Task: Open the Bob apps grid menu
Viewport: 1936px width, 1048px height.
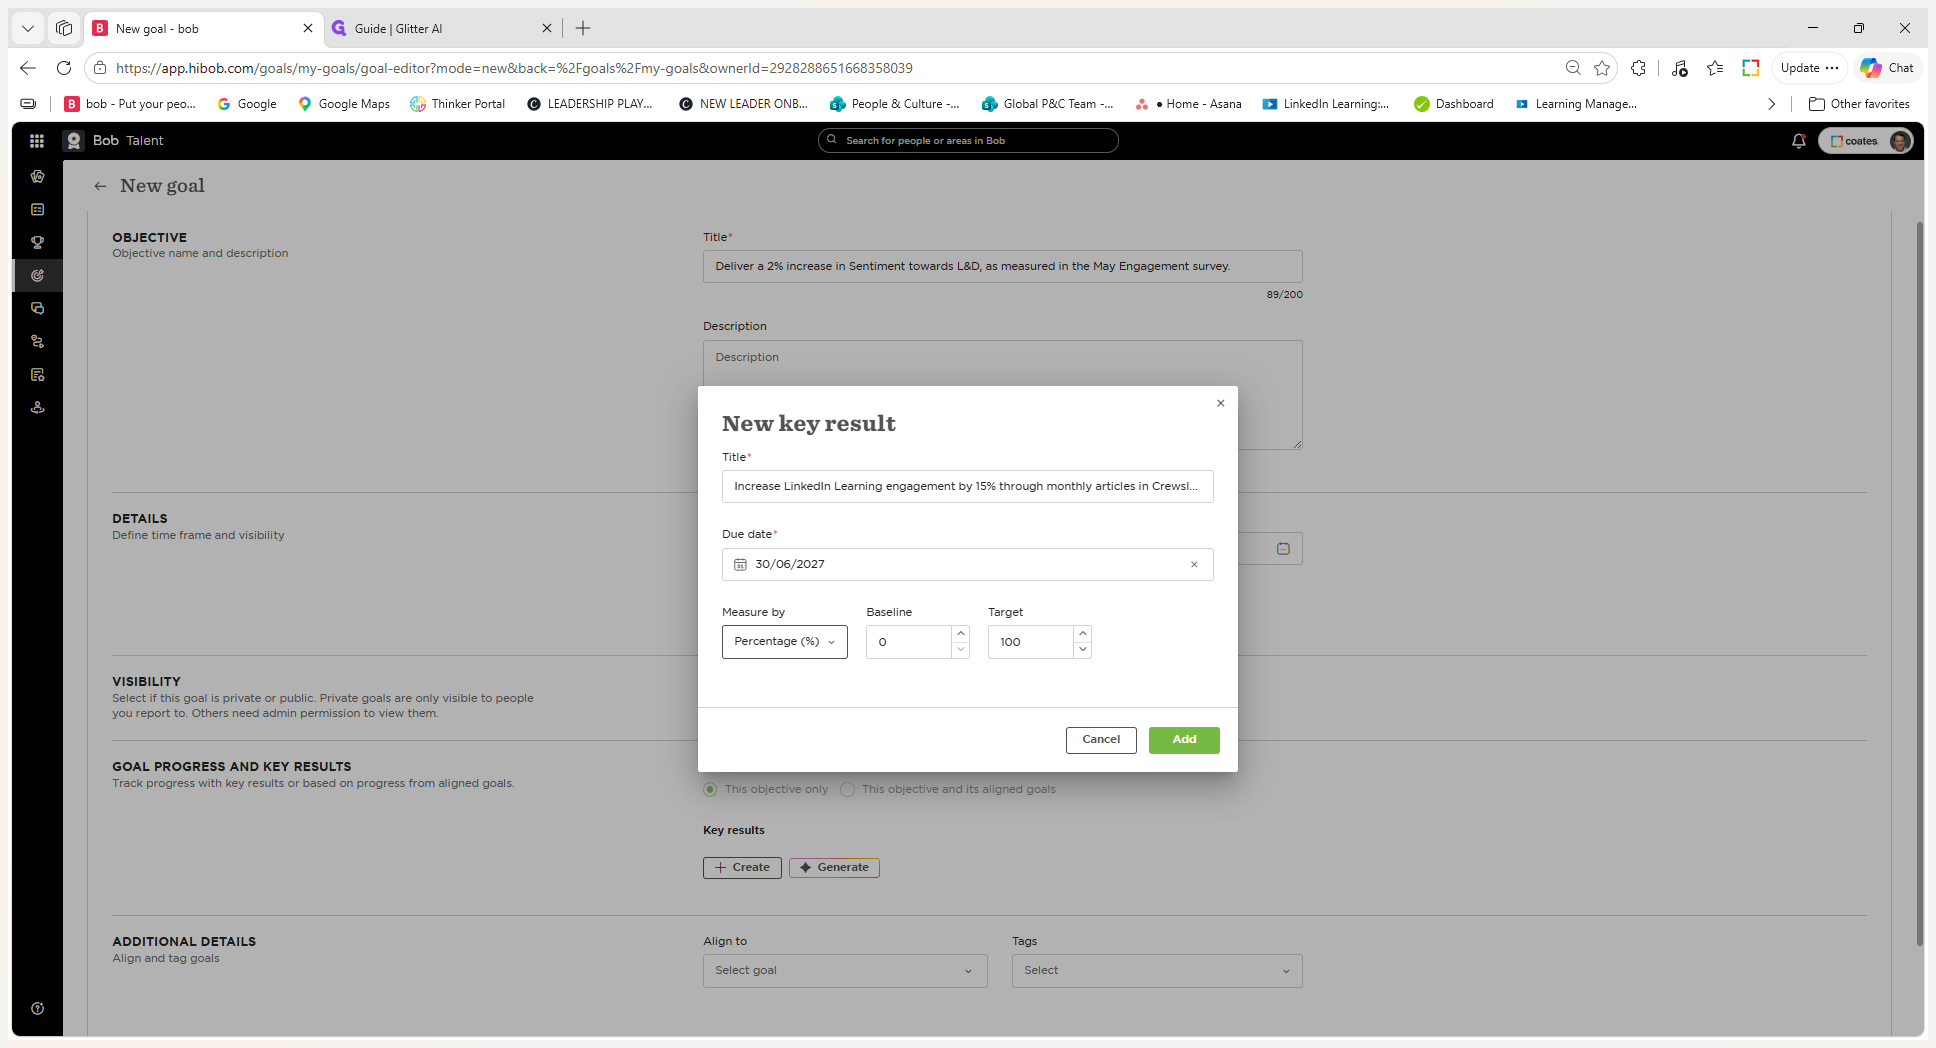Action: 37,141
